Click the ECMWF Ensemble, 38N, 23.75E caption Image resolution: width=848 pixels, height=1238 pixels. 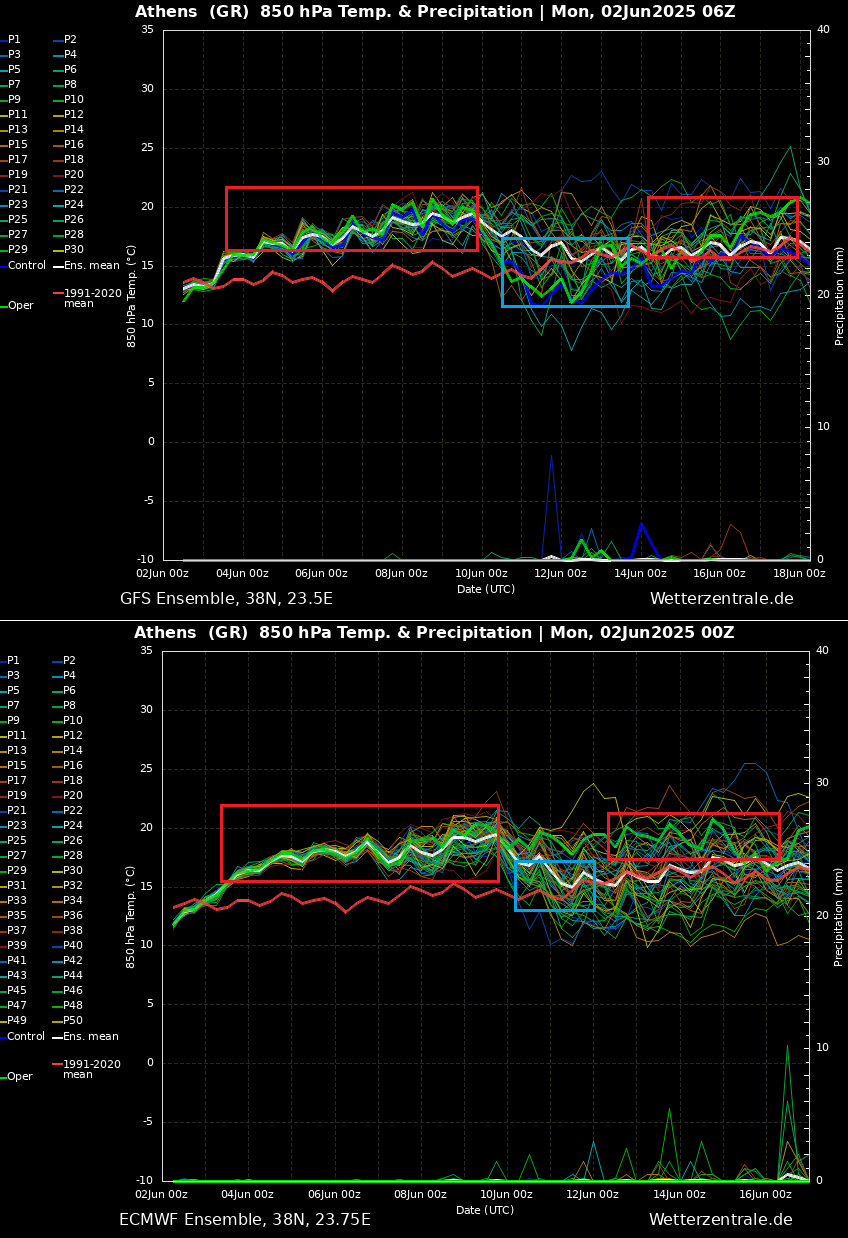tap(244, 1220)
